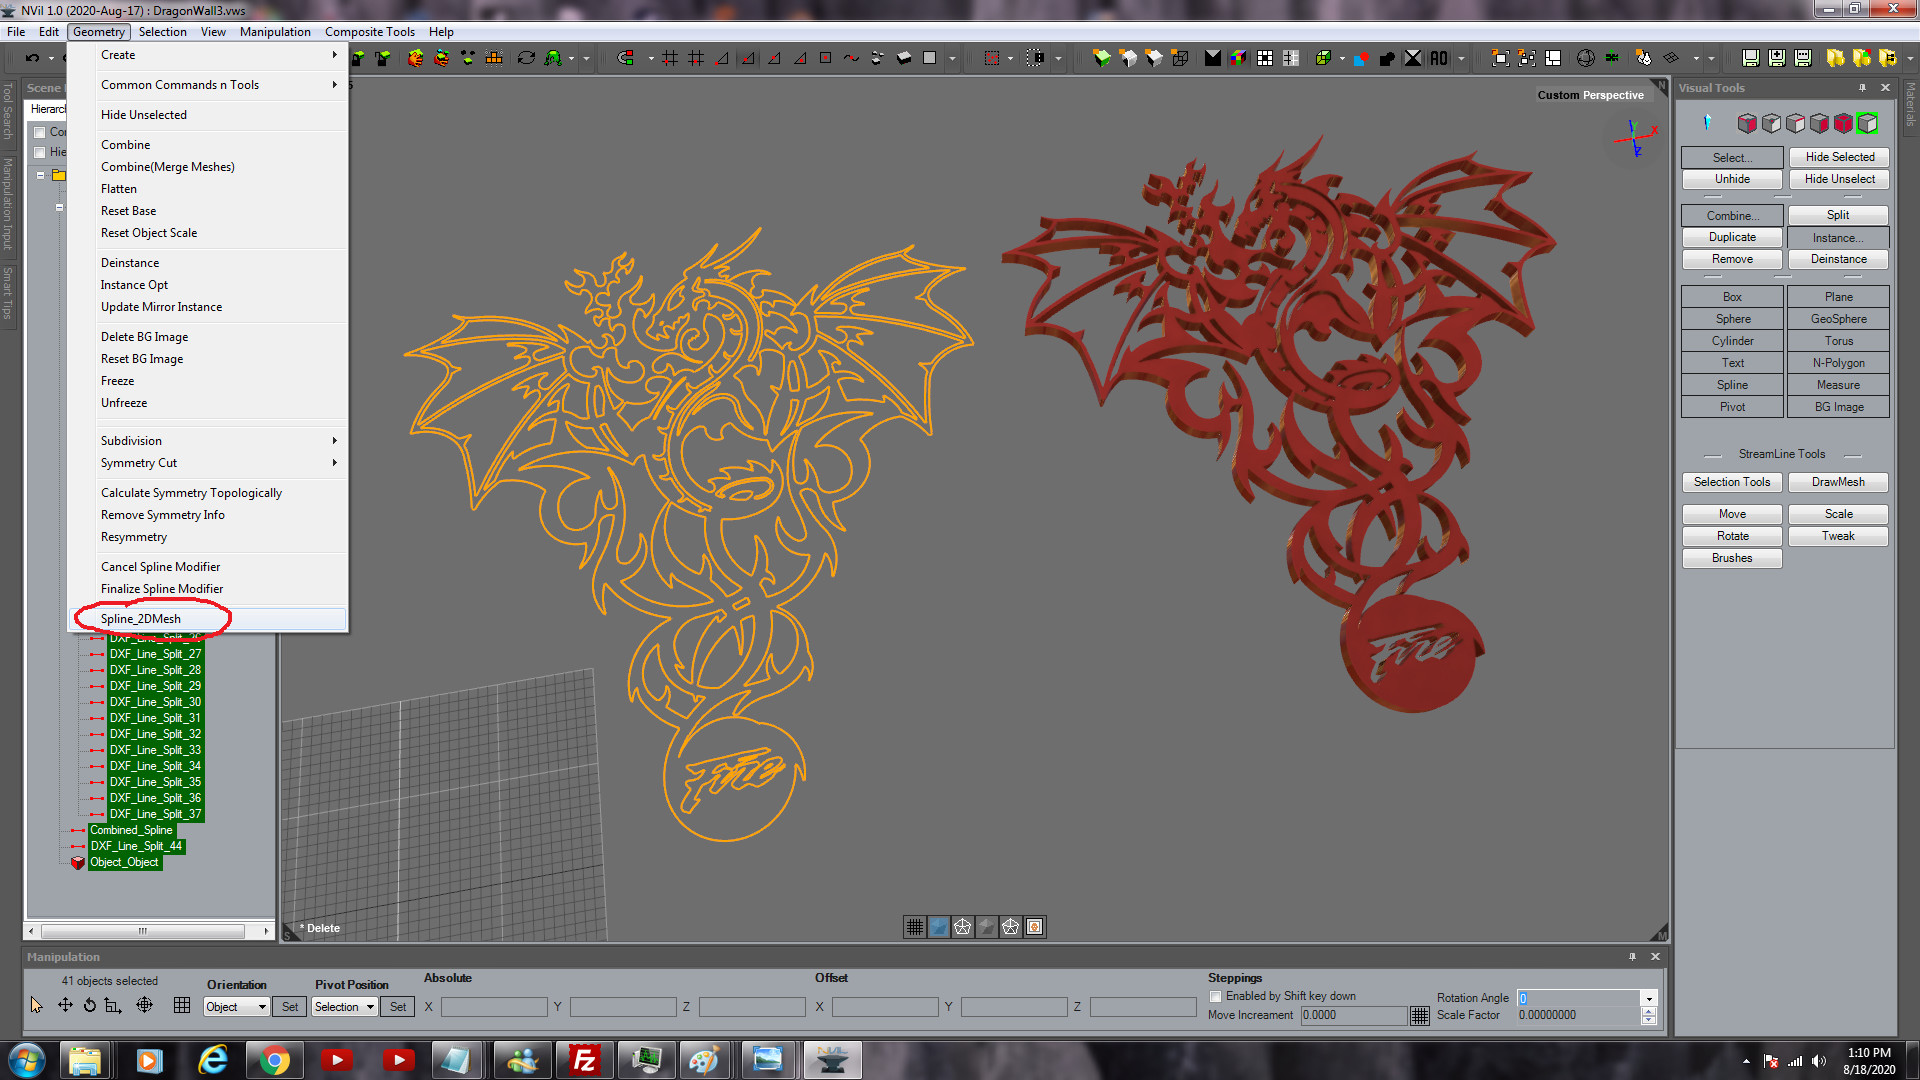Open Google Chrome from the taskbar

click(275, 1060)
